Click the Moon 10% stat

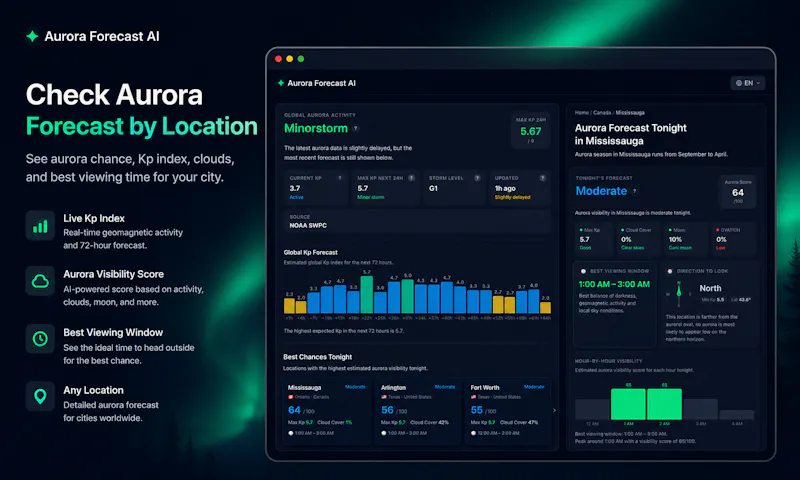[x=686, y=238]
